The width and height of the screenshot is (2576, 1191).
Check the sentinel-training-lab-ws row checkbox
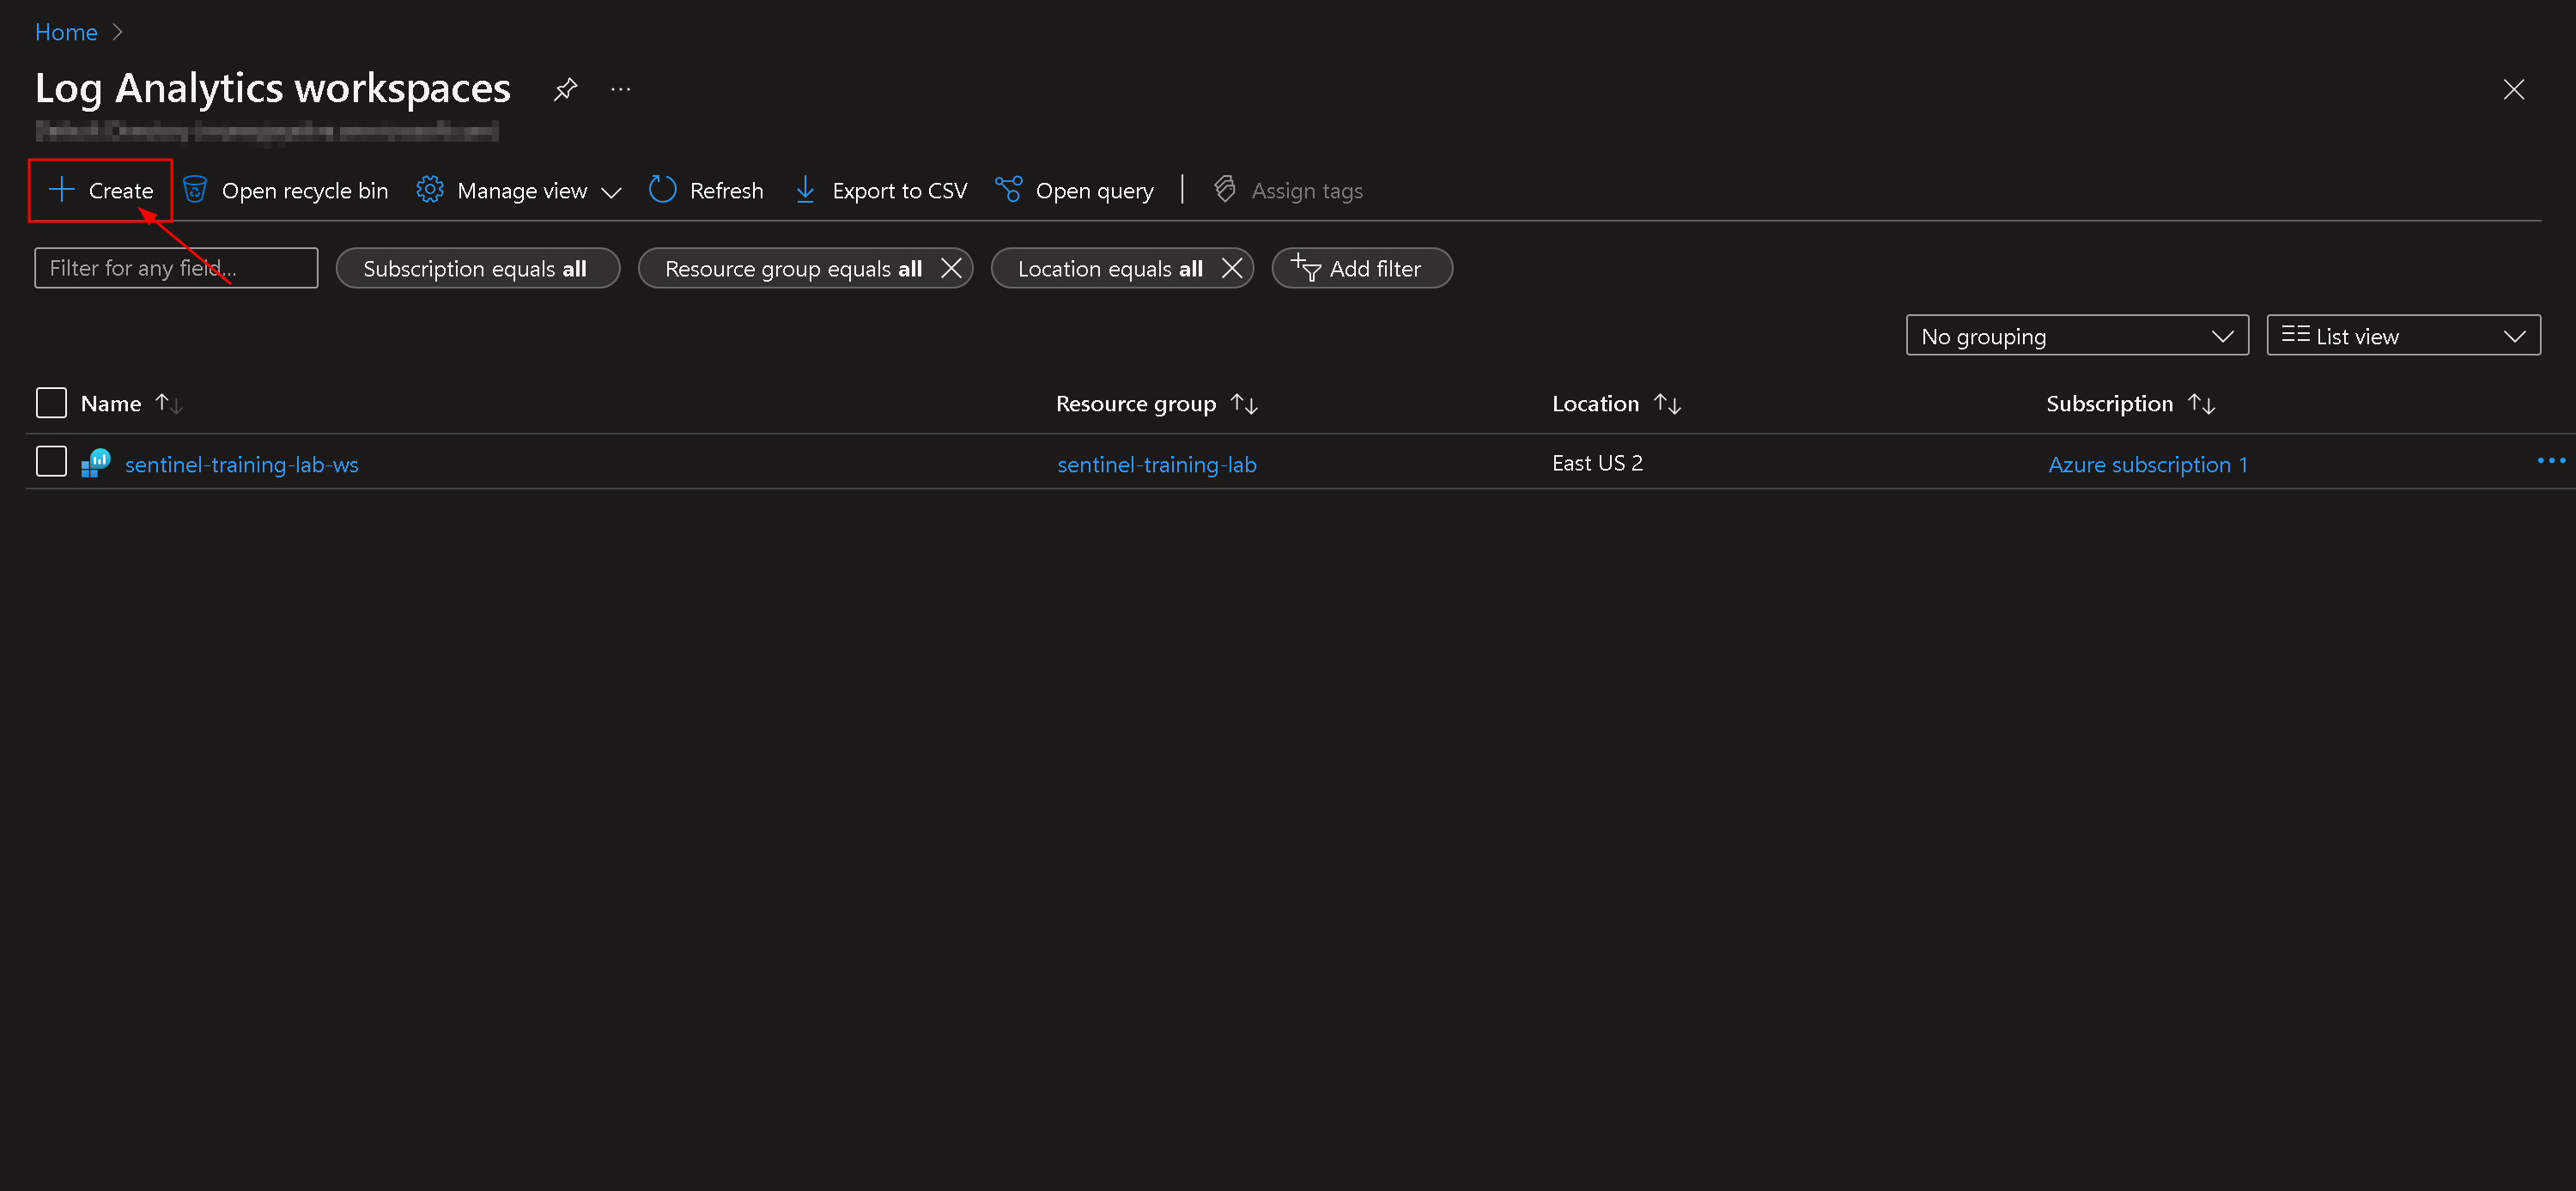51,462
